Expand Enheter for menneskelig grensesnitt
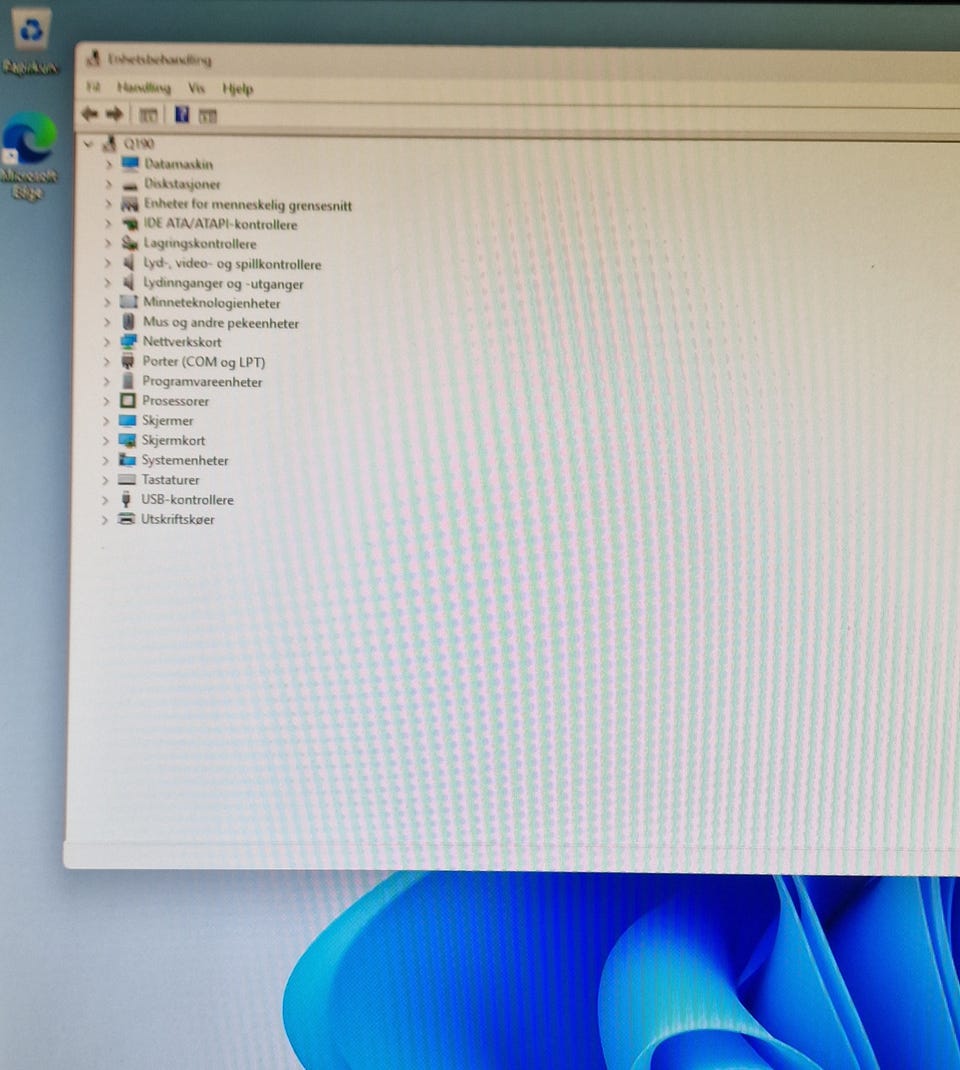 (108, 203)
